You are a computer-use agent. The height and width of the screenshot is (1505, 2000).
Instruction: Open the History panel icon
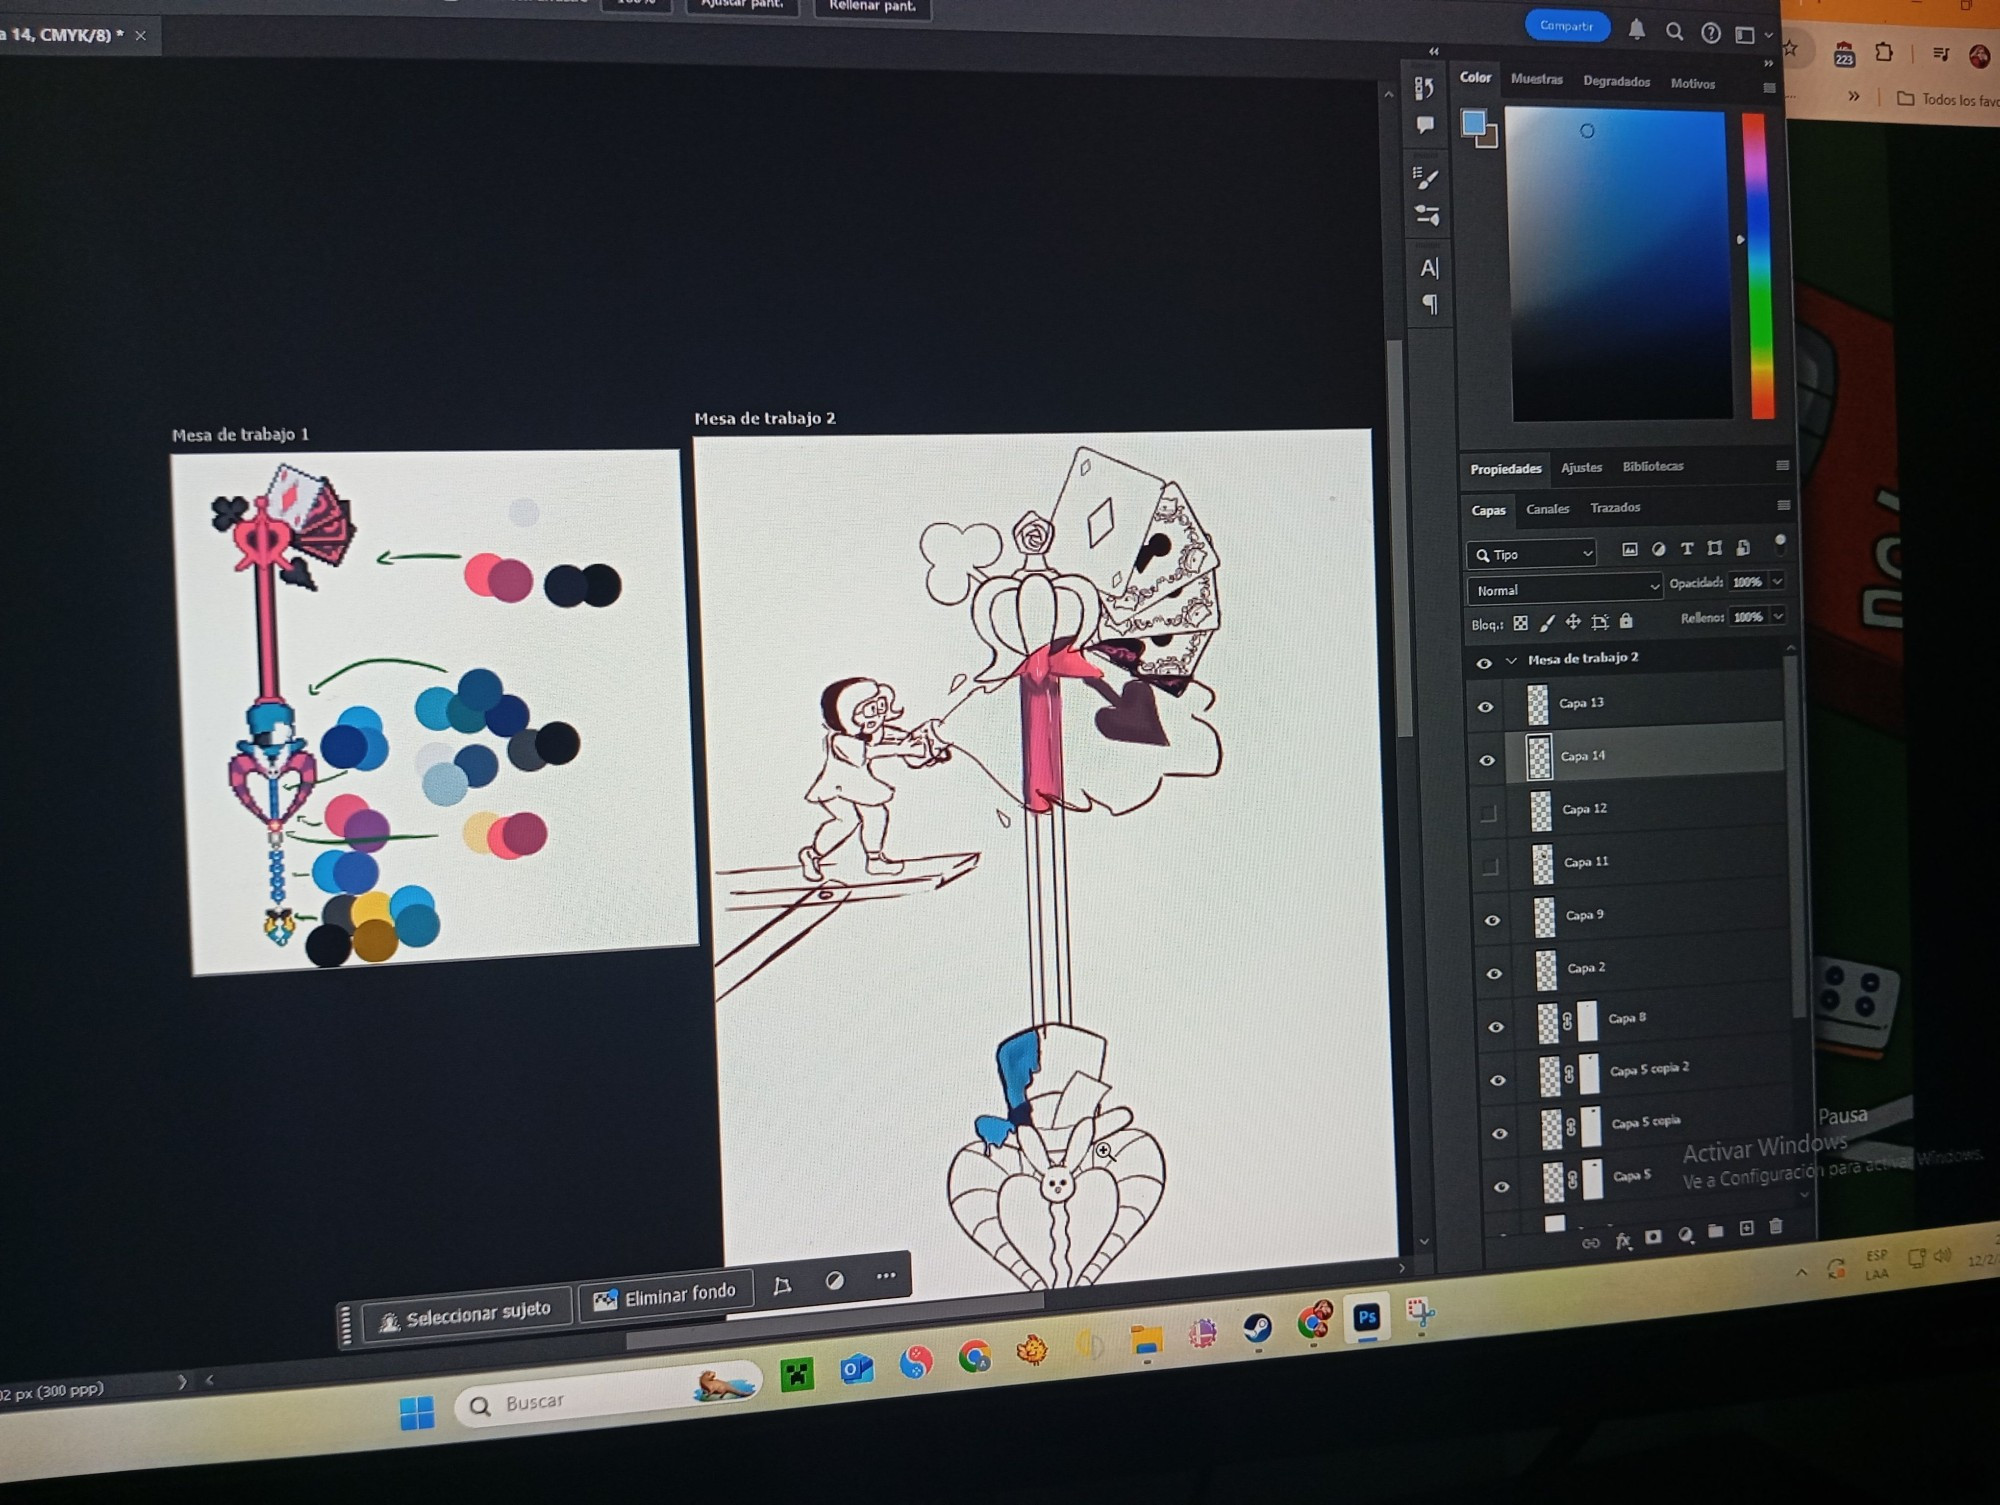tap(1424, 88)
